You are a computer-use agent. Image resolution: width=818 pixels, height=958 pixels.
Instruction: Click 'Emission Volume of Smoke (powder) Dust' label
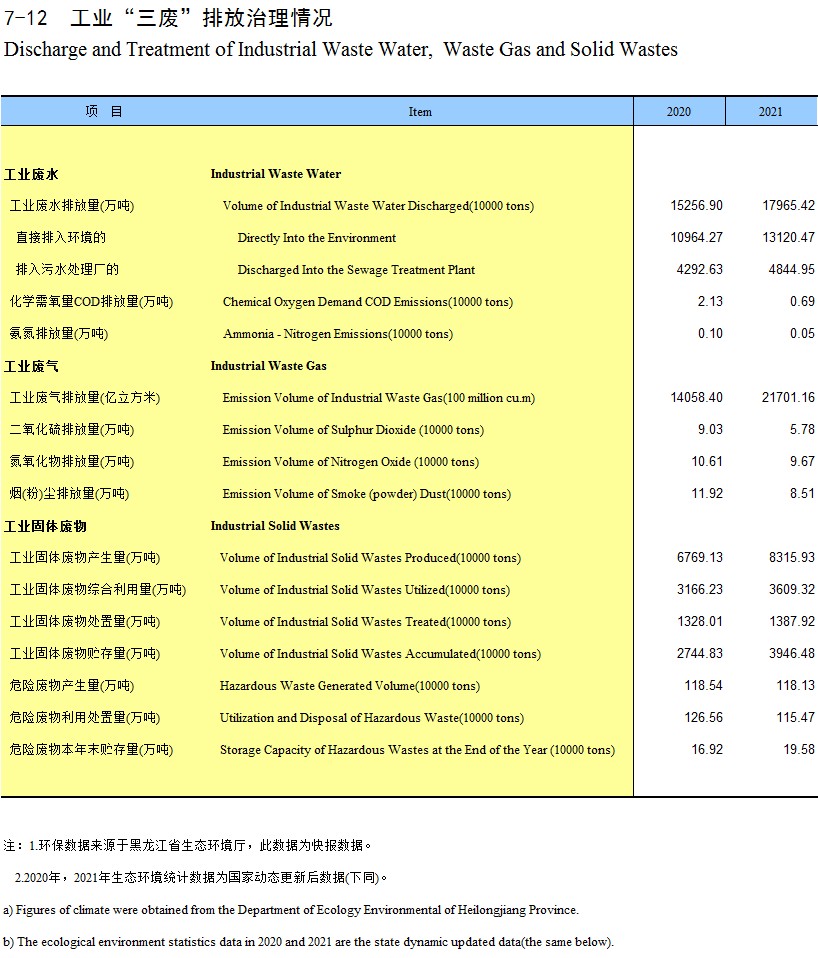tap(367, 494)
